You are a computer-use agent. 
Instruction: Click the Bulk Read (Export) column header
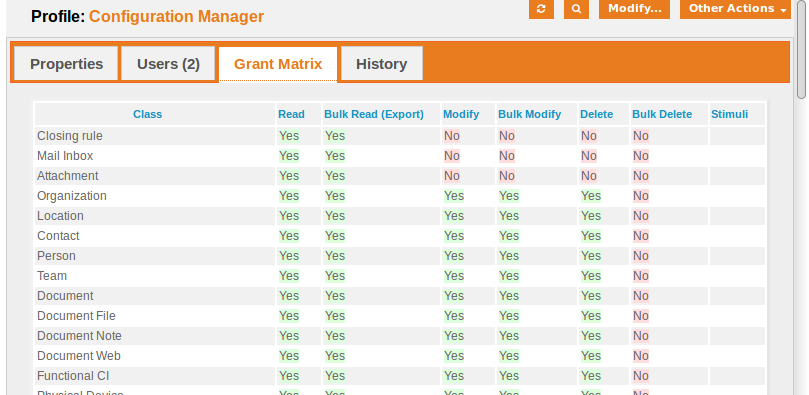[374, 114]
